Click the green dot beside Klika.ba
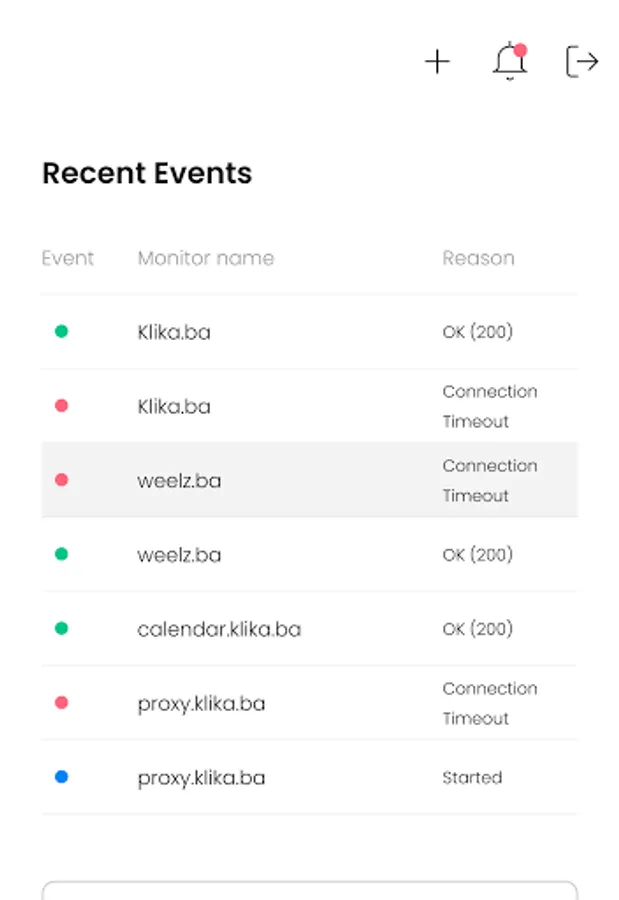 pos(61,331)
